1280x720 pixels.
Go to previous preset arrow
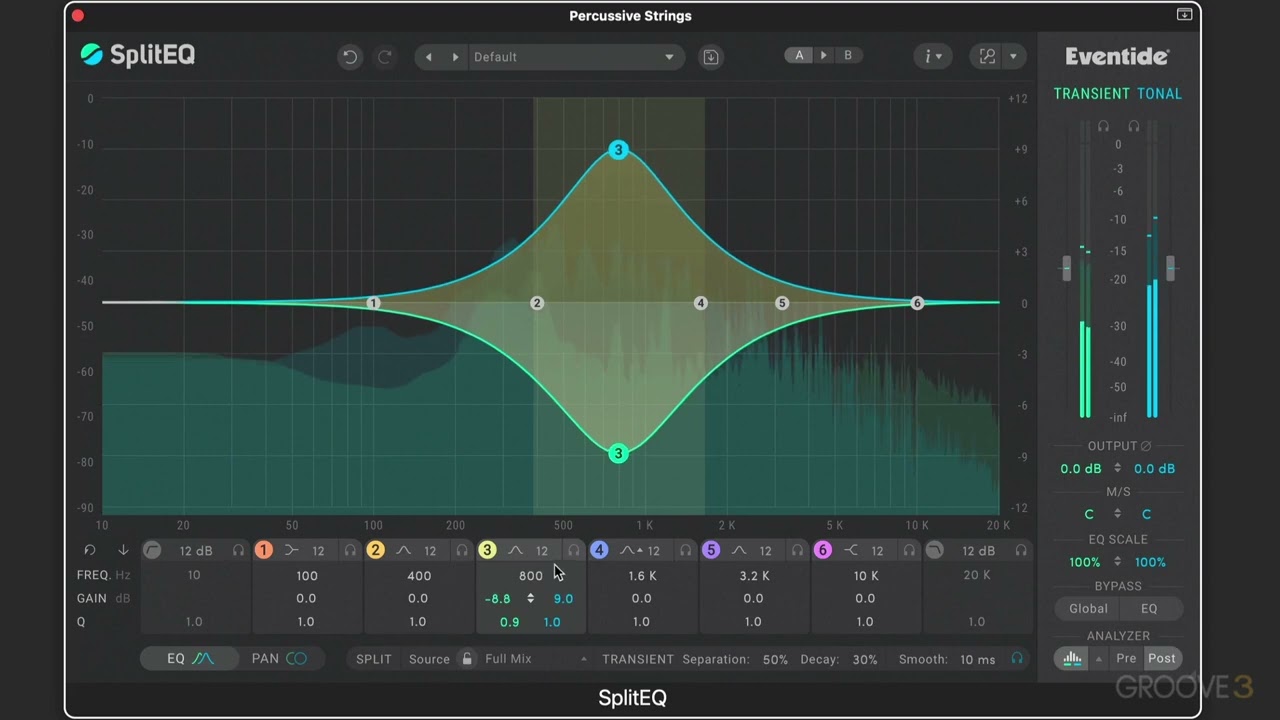click(x=429, y=57)
